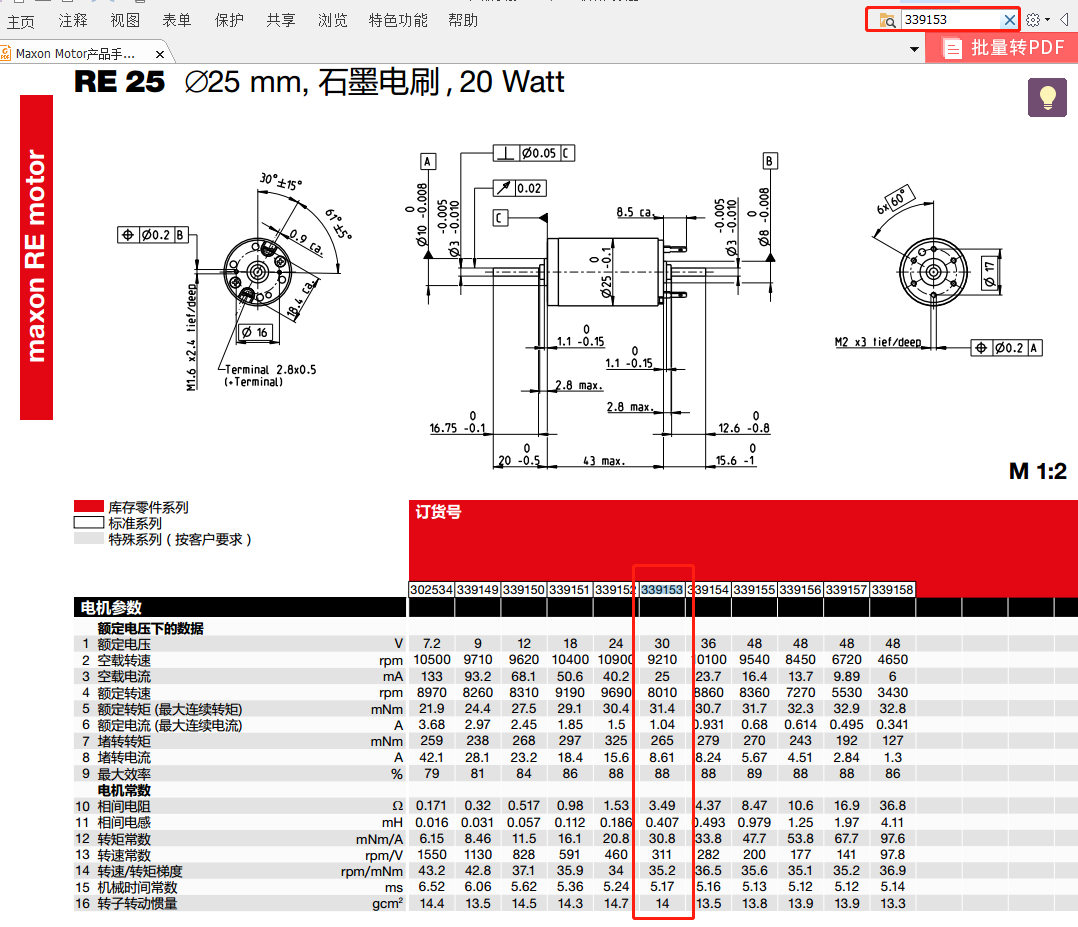The height and width of the screenshot is (927, 1078).
Task: Open the 保护 menu
Action: pos(229,20)
